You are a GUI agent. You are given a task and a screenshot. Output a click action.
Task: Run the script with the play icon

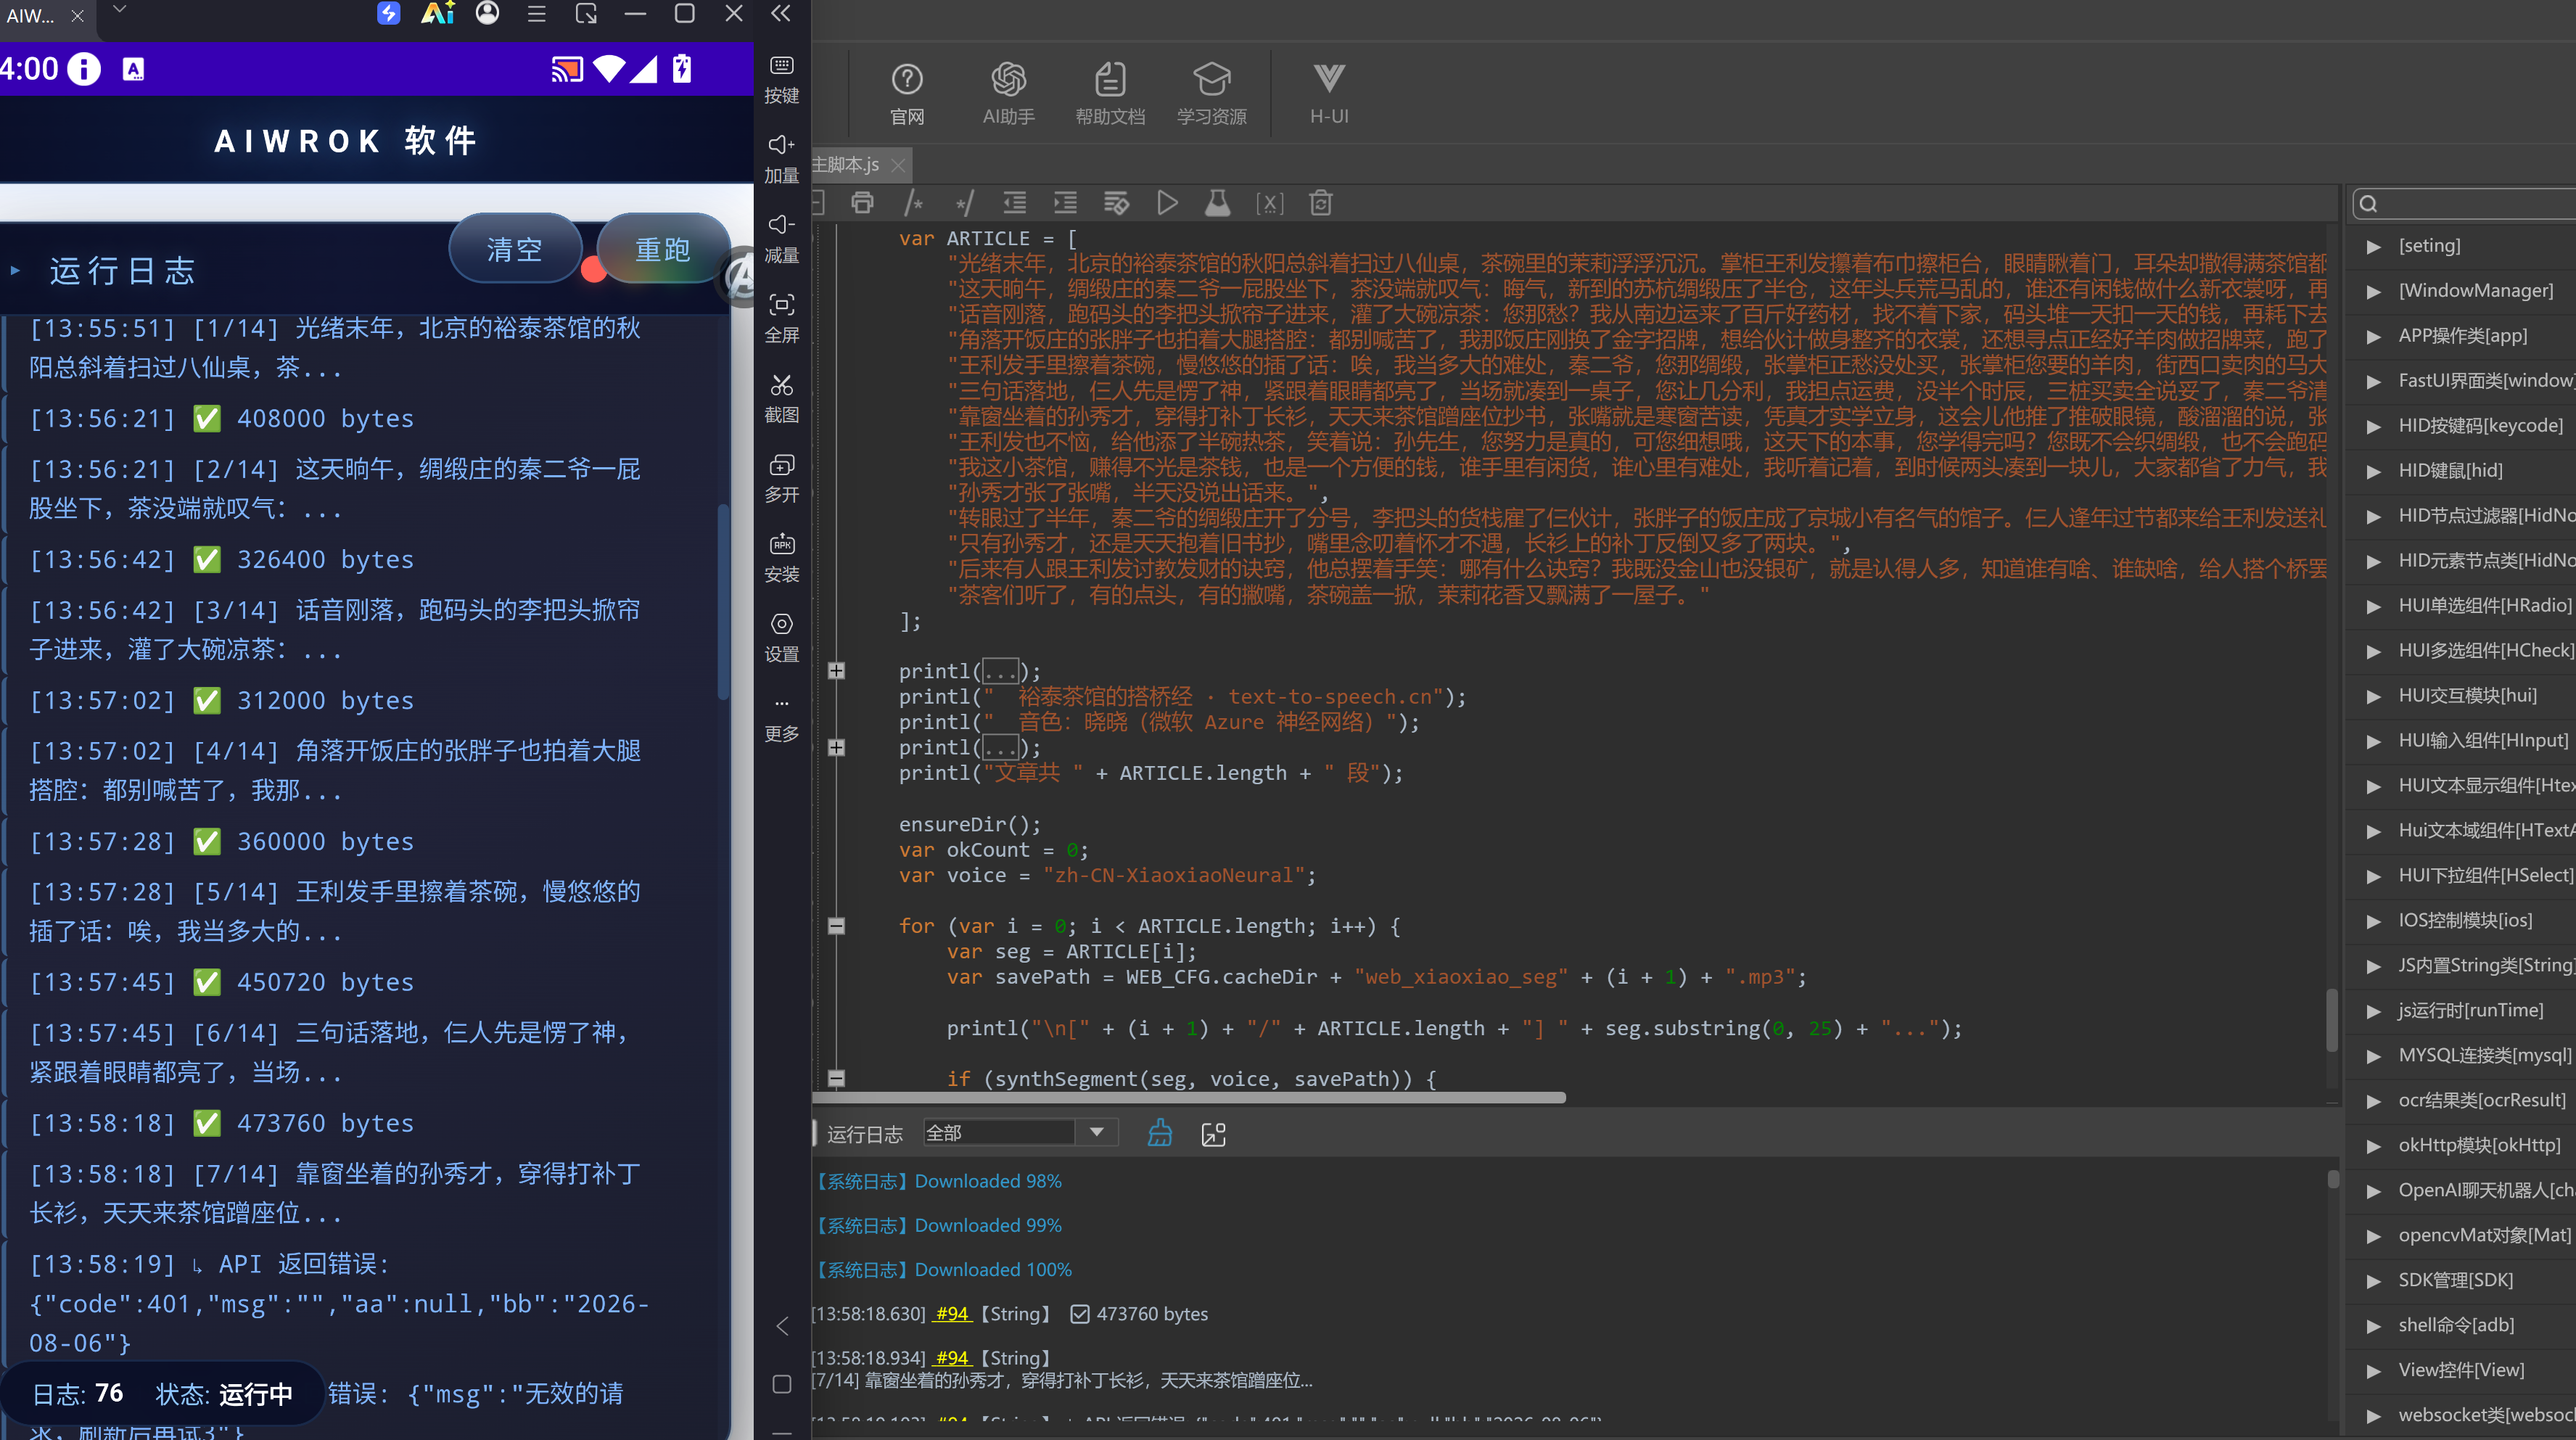1167,203
